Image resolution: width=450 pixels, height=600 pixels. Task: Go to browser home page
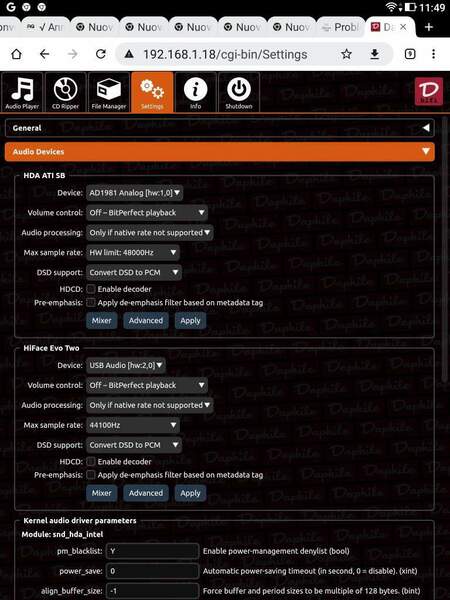pos(16,54)
